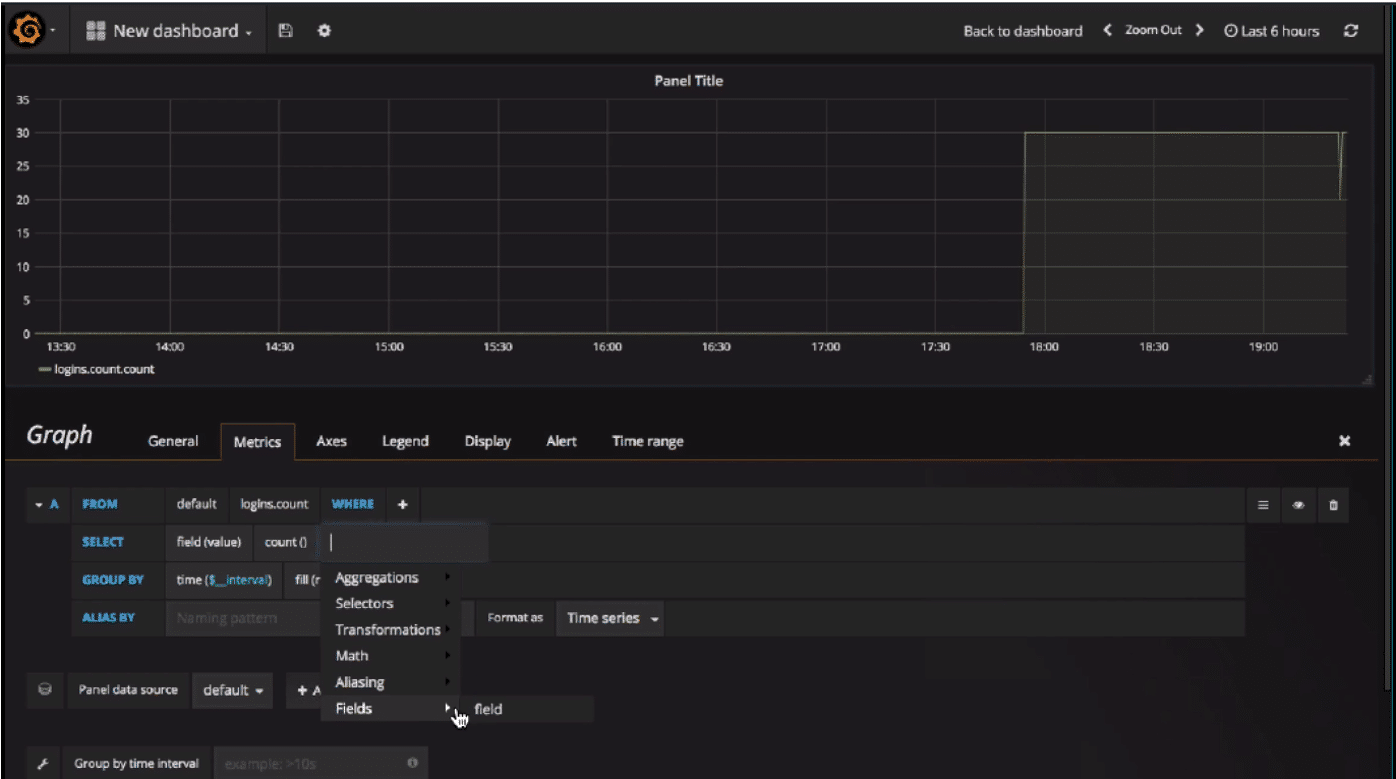The width and height of the screenshot is (1396, 779).
Task: Toggle raw query editor with the hamburger icon
Action: coord(1263,505)
